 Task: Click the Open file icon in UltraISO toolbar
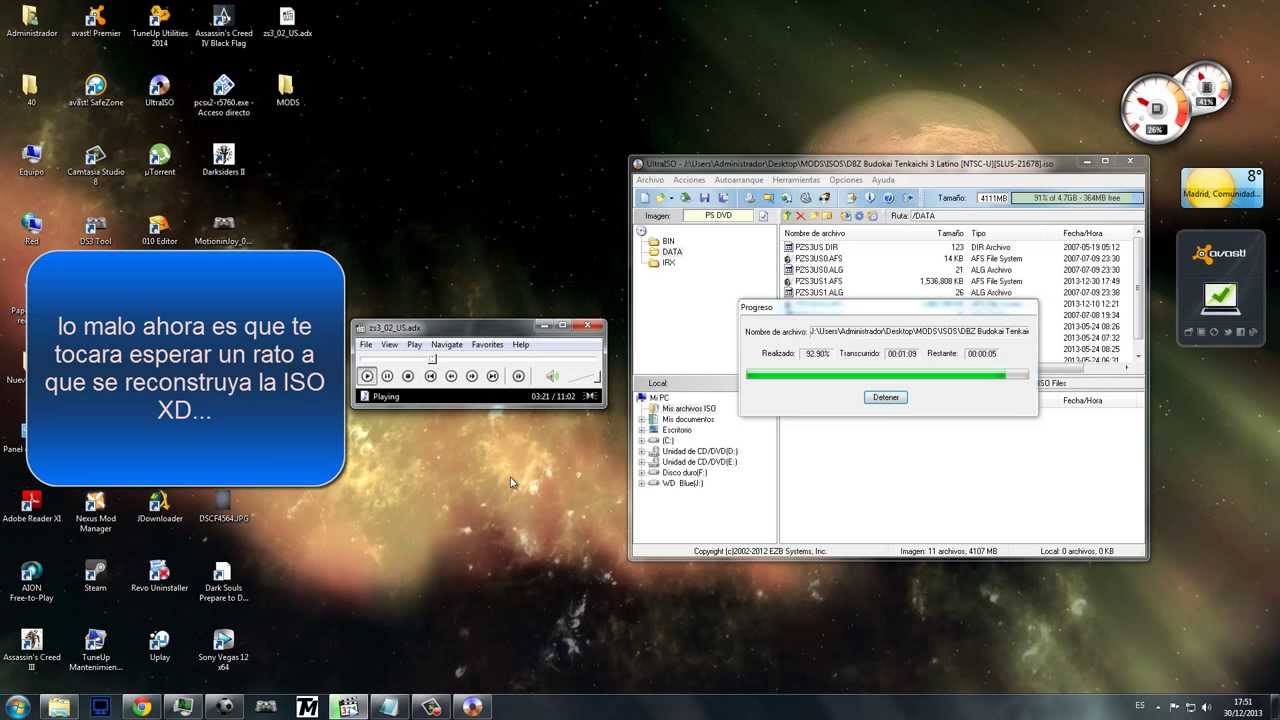(x=659, y=198)
